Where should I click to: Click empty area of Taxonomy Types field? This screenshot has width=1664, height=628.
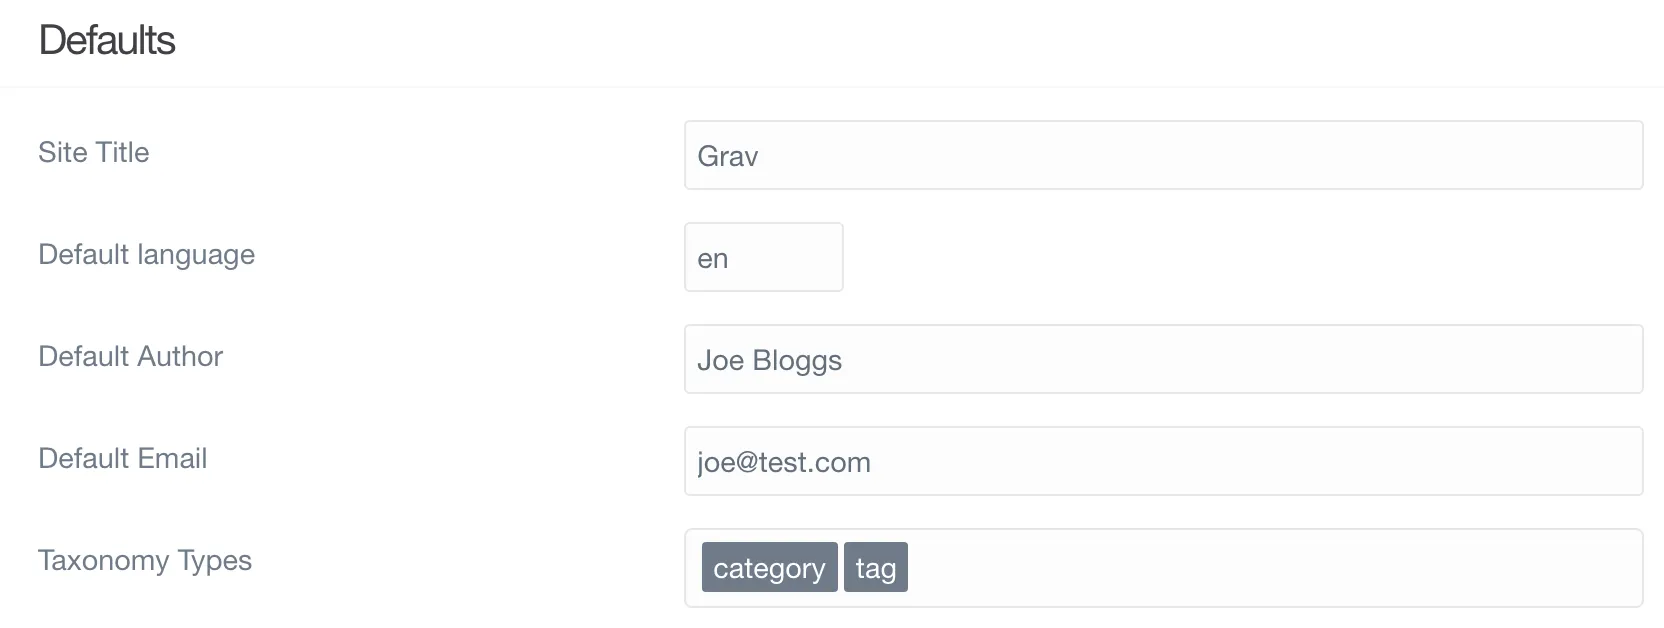1270,568
